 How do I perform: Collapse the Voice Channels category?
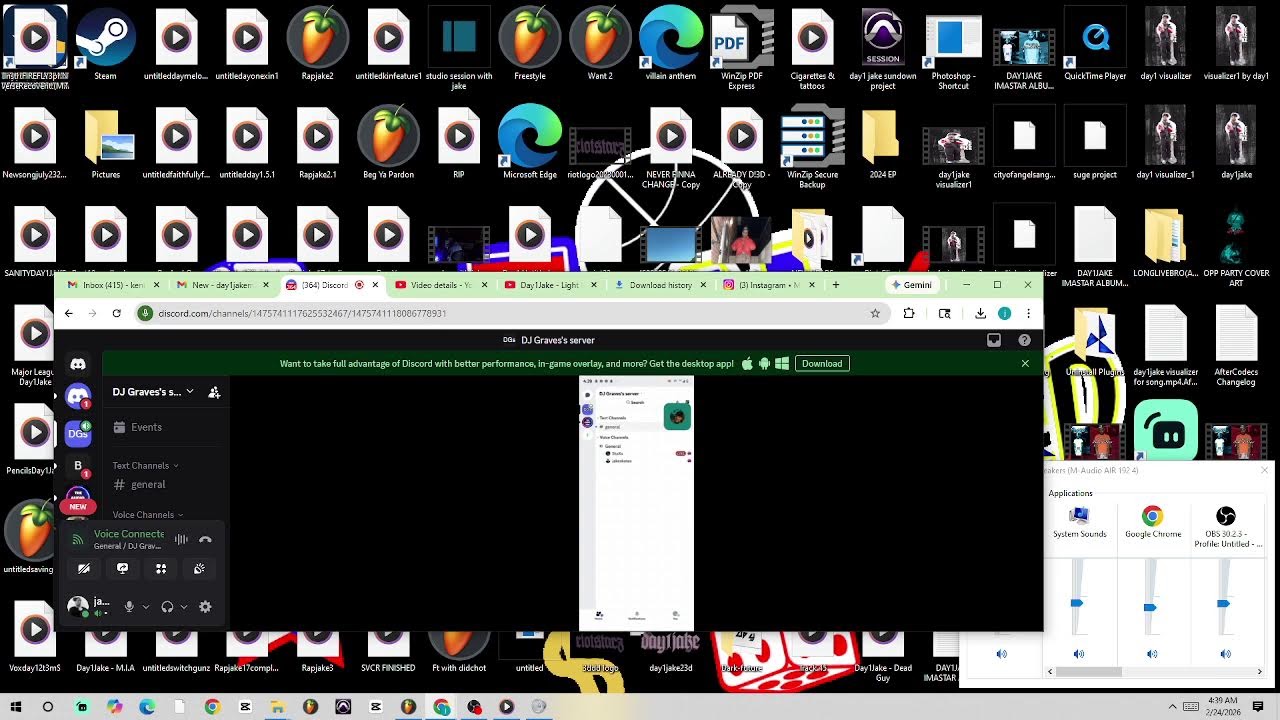148,515
